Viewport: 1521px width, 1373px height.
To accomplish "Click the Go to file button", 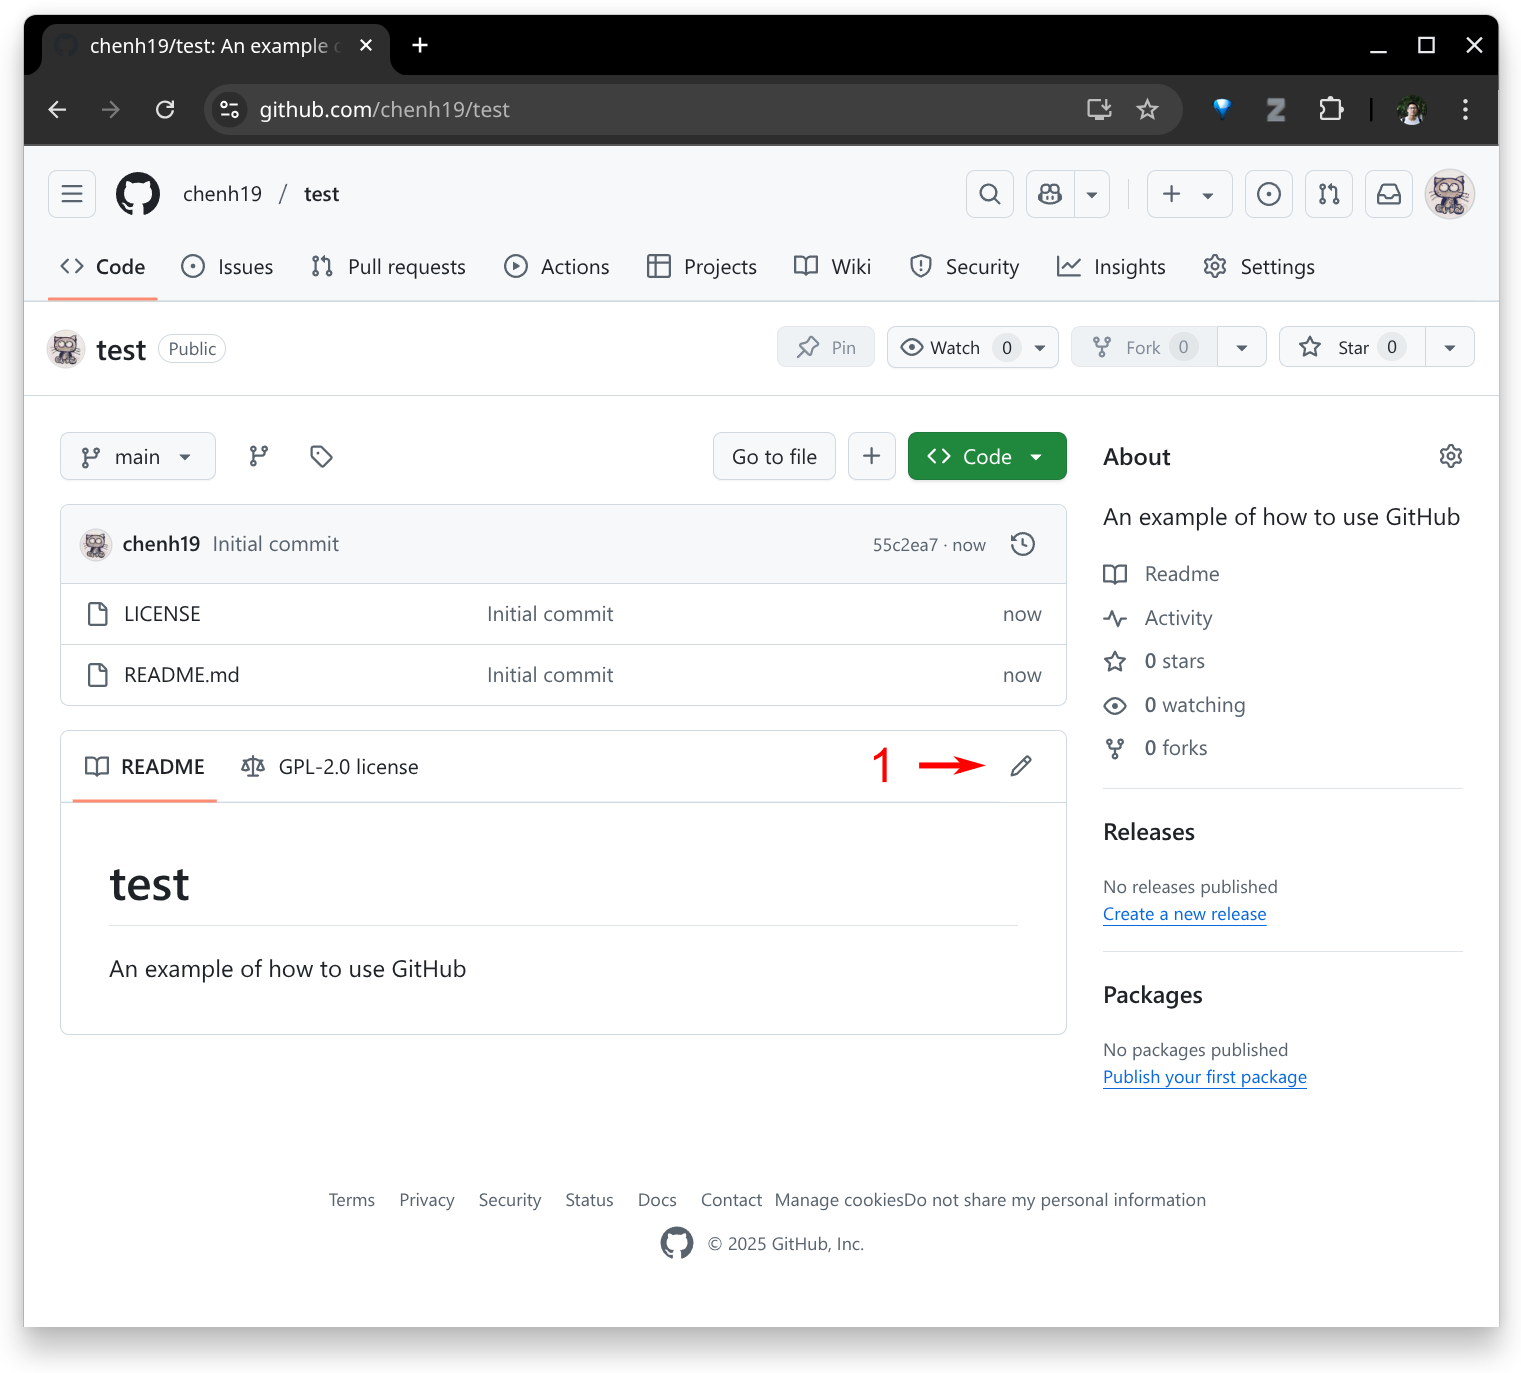I will 774,456.
